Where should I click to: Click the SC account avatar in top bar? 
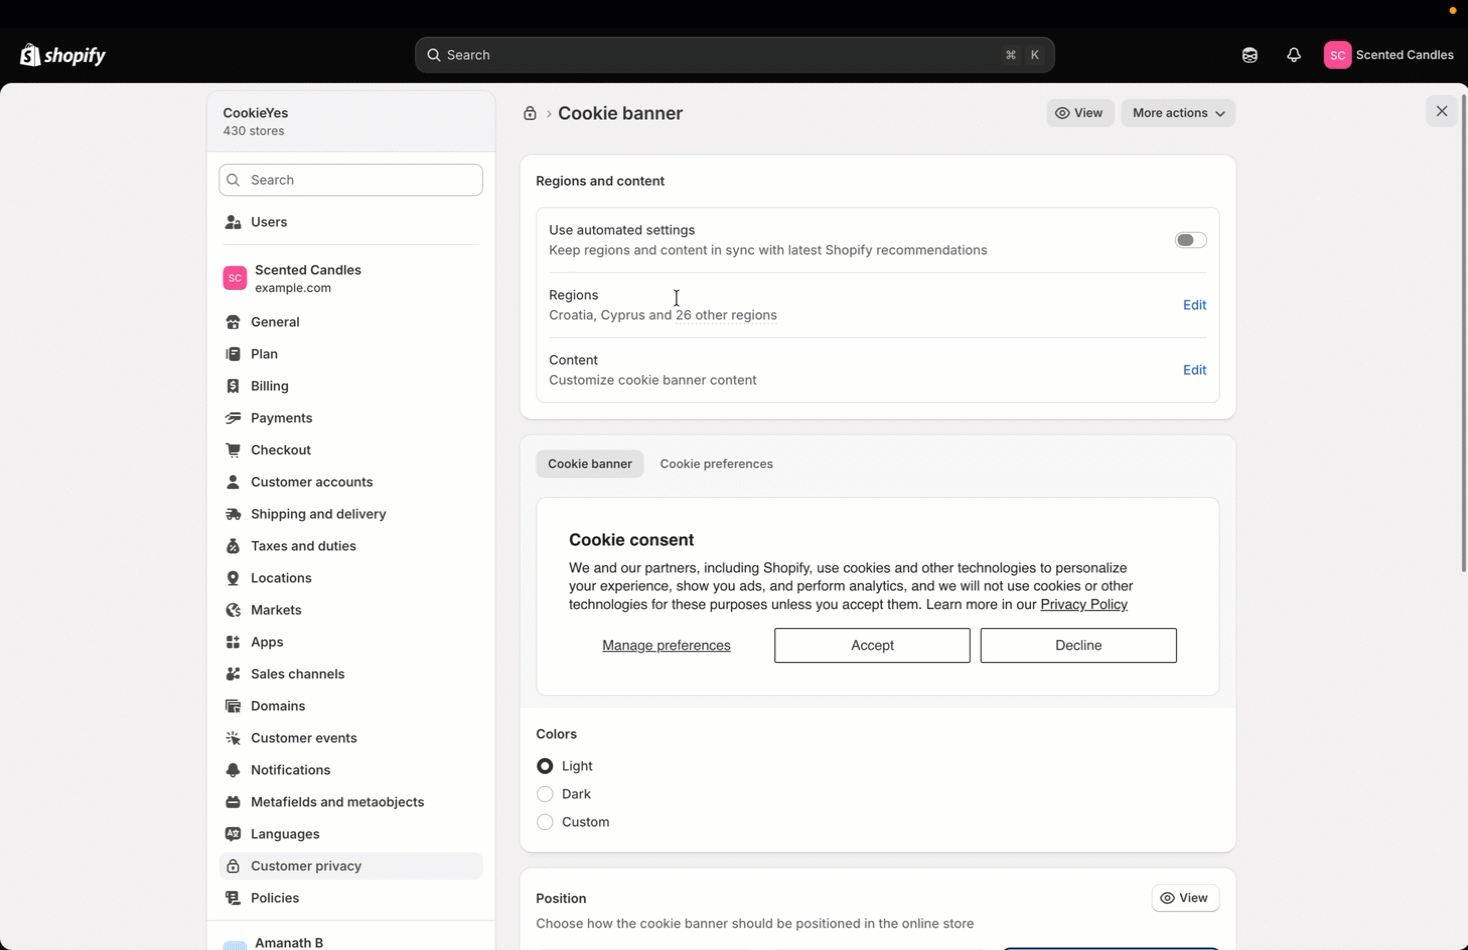point(1337,55)
